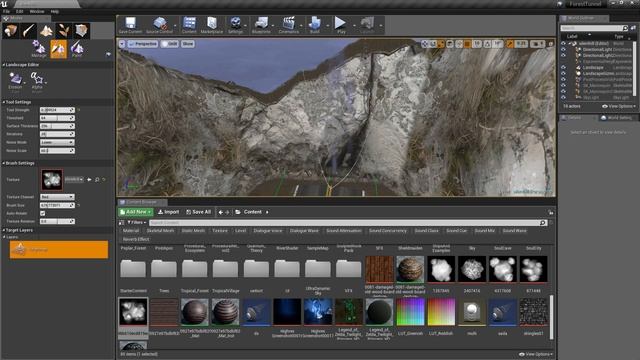Browse to brush texture with magnifier icon
Image resolution: width=640 pixels, height=360 pixels.
pos(97,180)
